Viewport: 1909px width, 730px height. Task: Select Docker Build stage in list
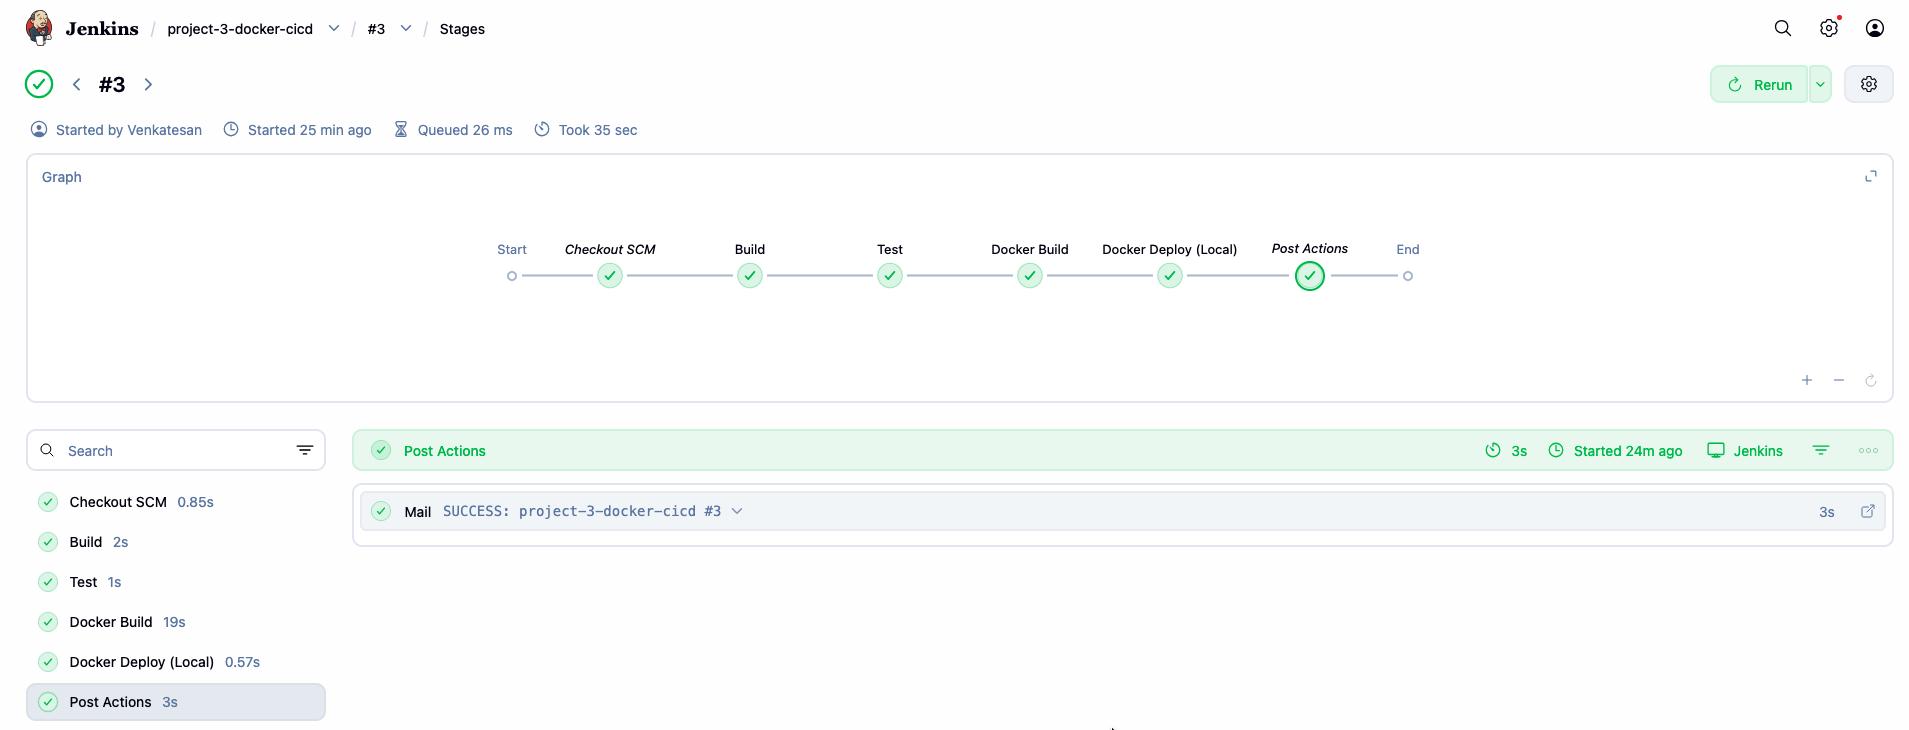(176, 622)
